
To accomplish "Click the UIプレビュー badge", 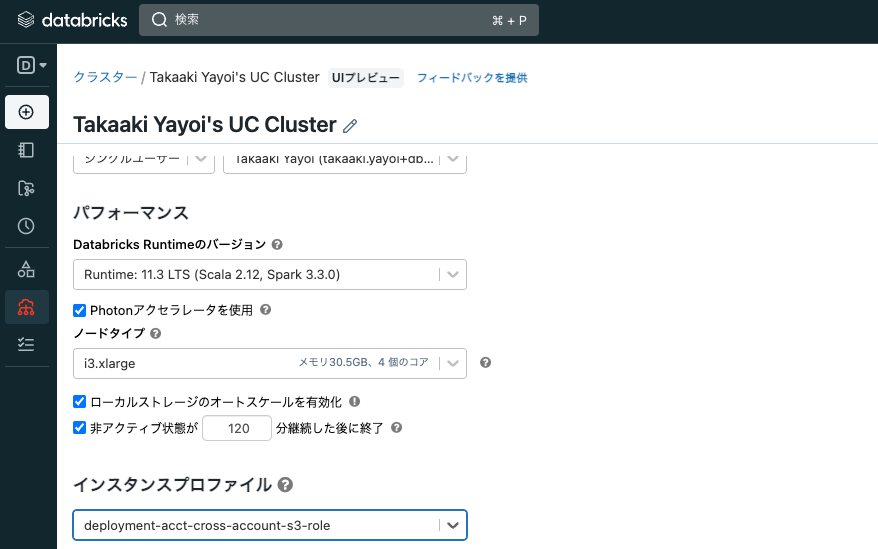I will point(366,78).
